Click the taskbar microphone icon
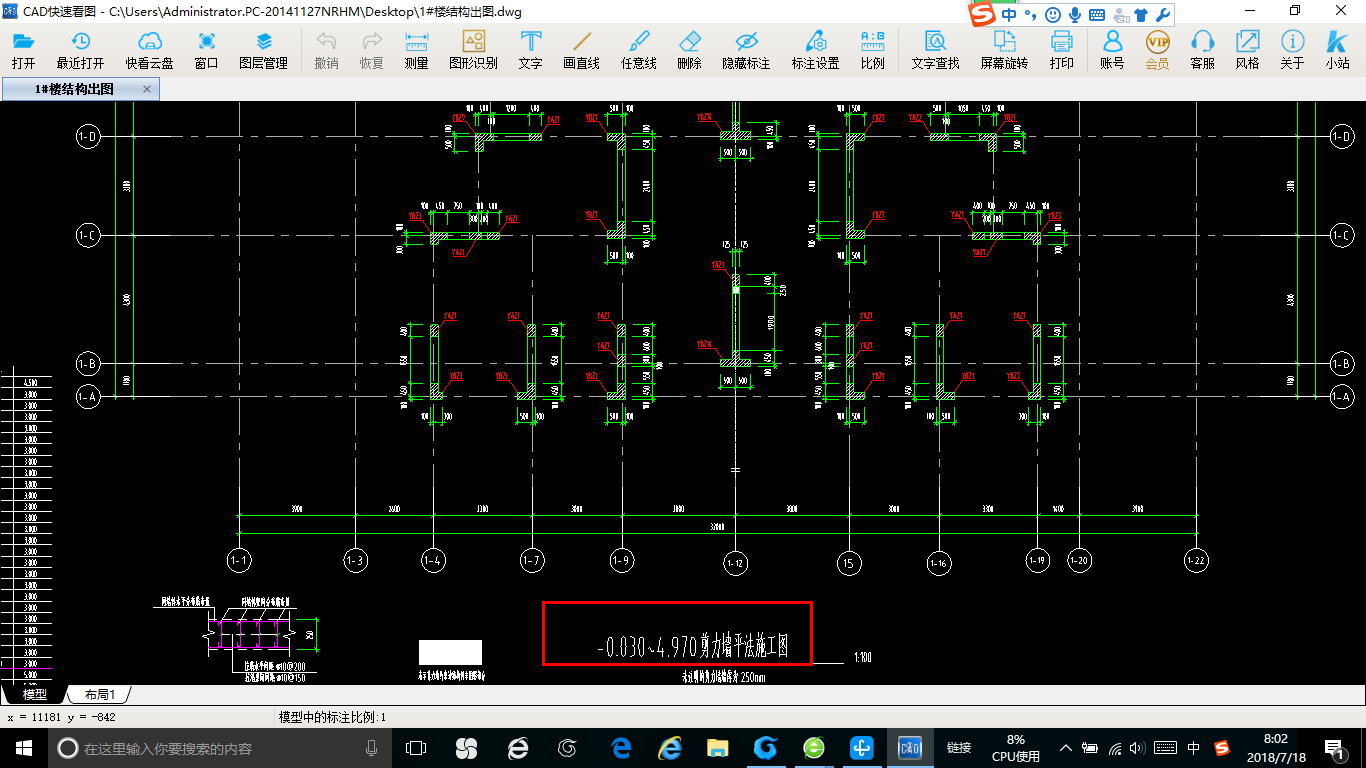Screen dimensions: 1366x768 tap(371, 748)
